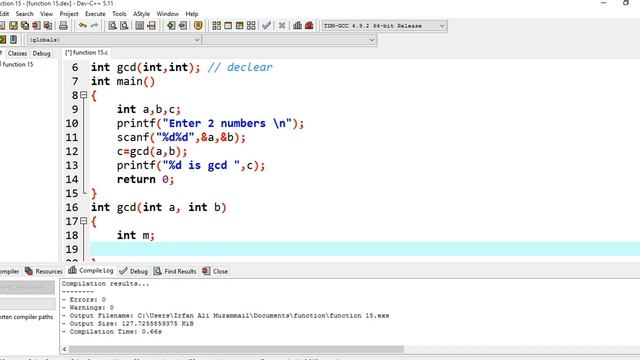The height and width of the screenshot is (360, 640).
Task: Click the compile log scrollbar left arrow
Action: coord(64,349)
